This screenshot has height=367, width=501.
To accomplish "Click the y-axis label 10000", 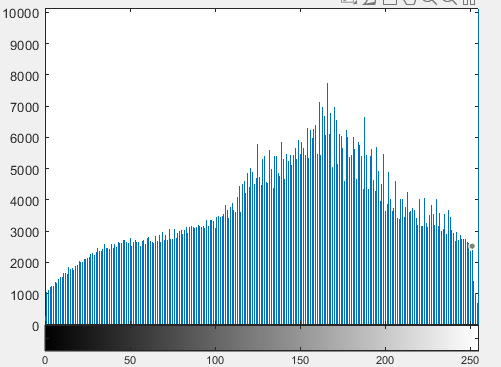I will (x=21, y=14).
